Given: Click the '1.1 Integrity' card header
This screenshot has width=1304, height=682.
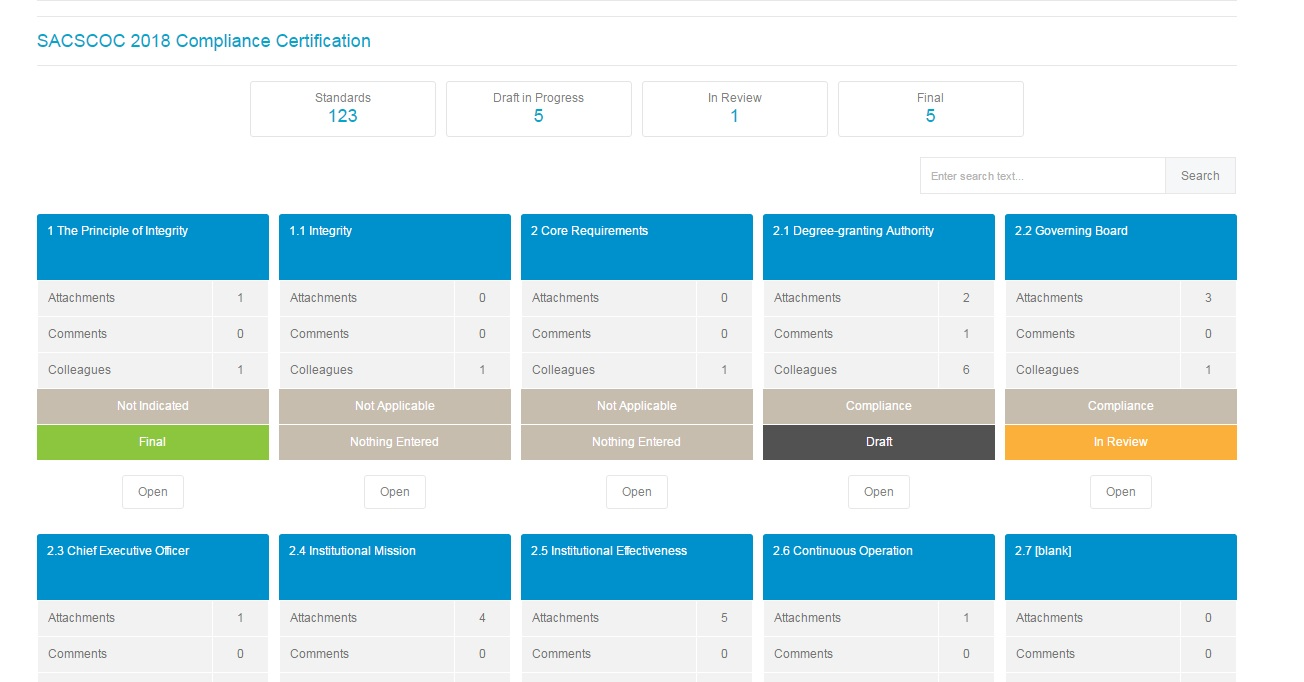Looking at the screenshot, I should pyautogui.click(x=395, y=247).
